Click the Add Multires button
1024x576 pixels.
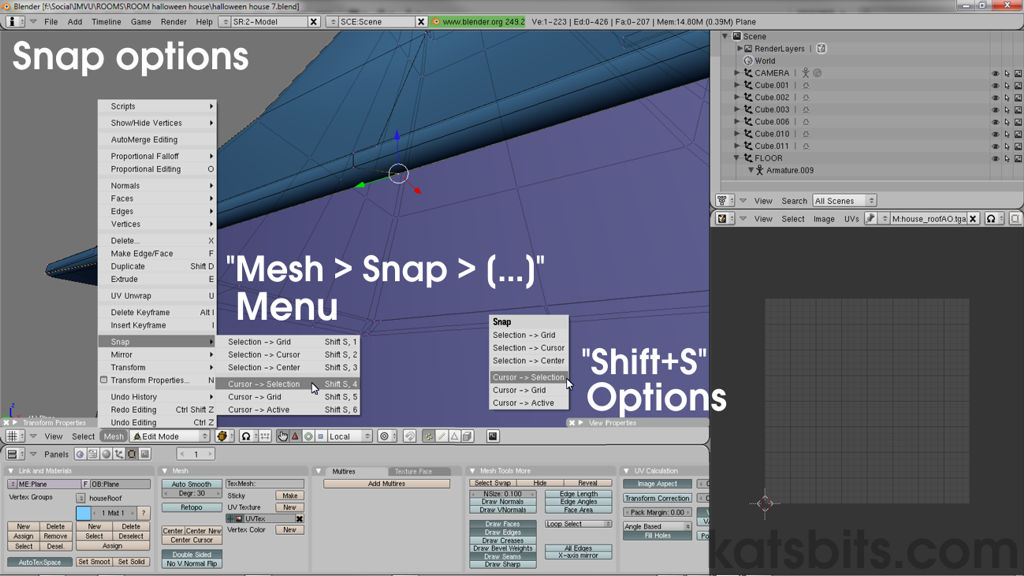387,484
